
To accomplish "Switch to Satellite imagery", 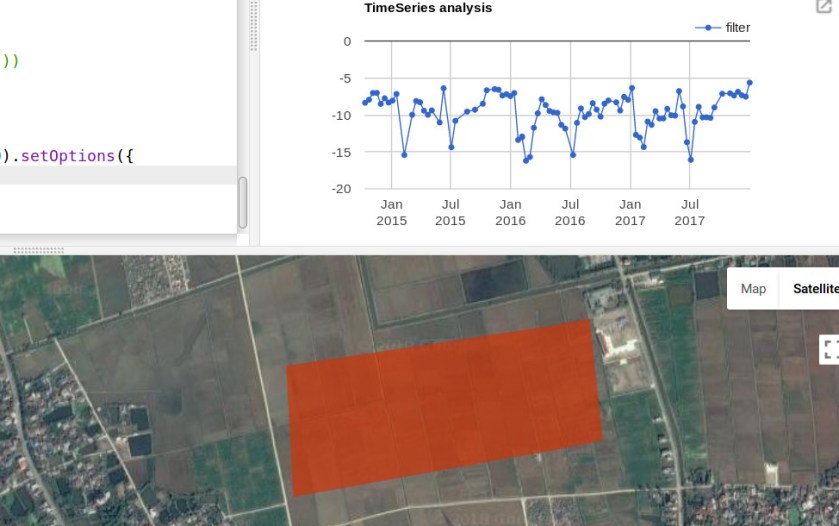I will point(814,289).
